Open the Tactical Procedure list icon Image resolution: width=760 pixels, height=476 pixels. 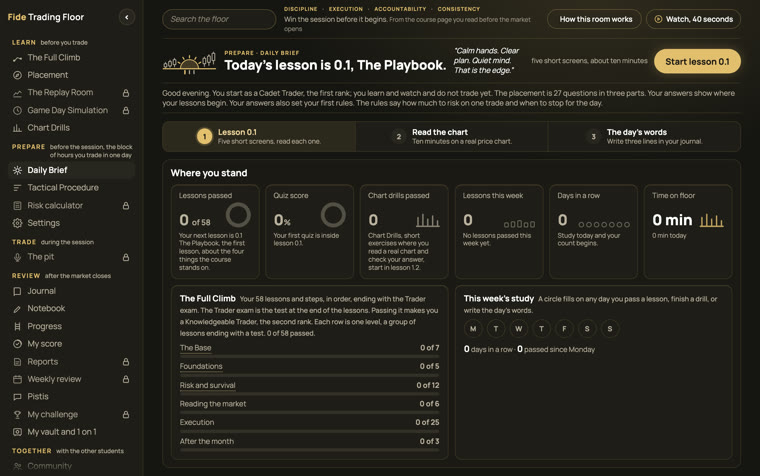coord(17,188)
